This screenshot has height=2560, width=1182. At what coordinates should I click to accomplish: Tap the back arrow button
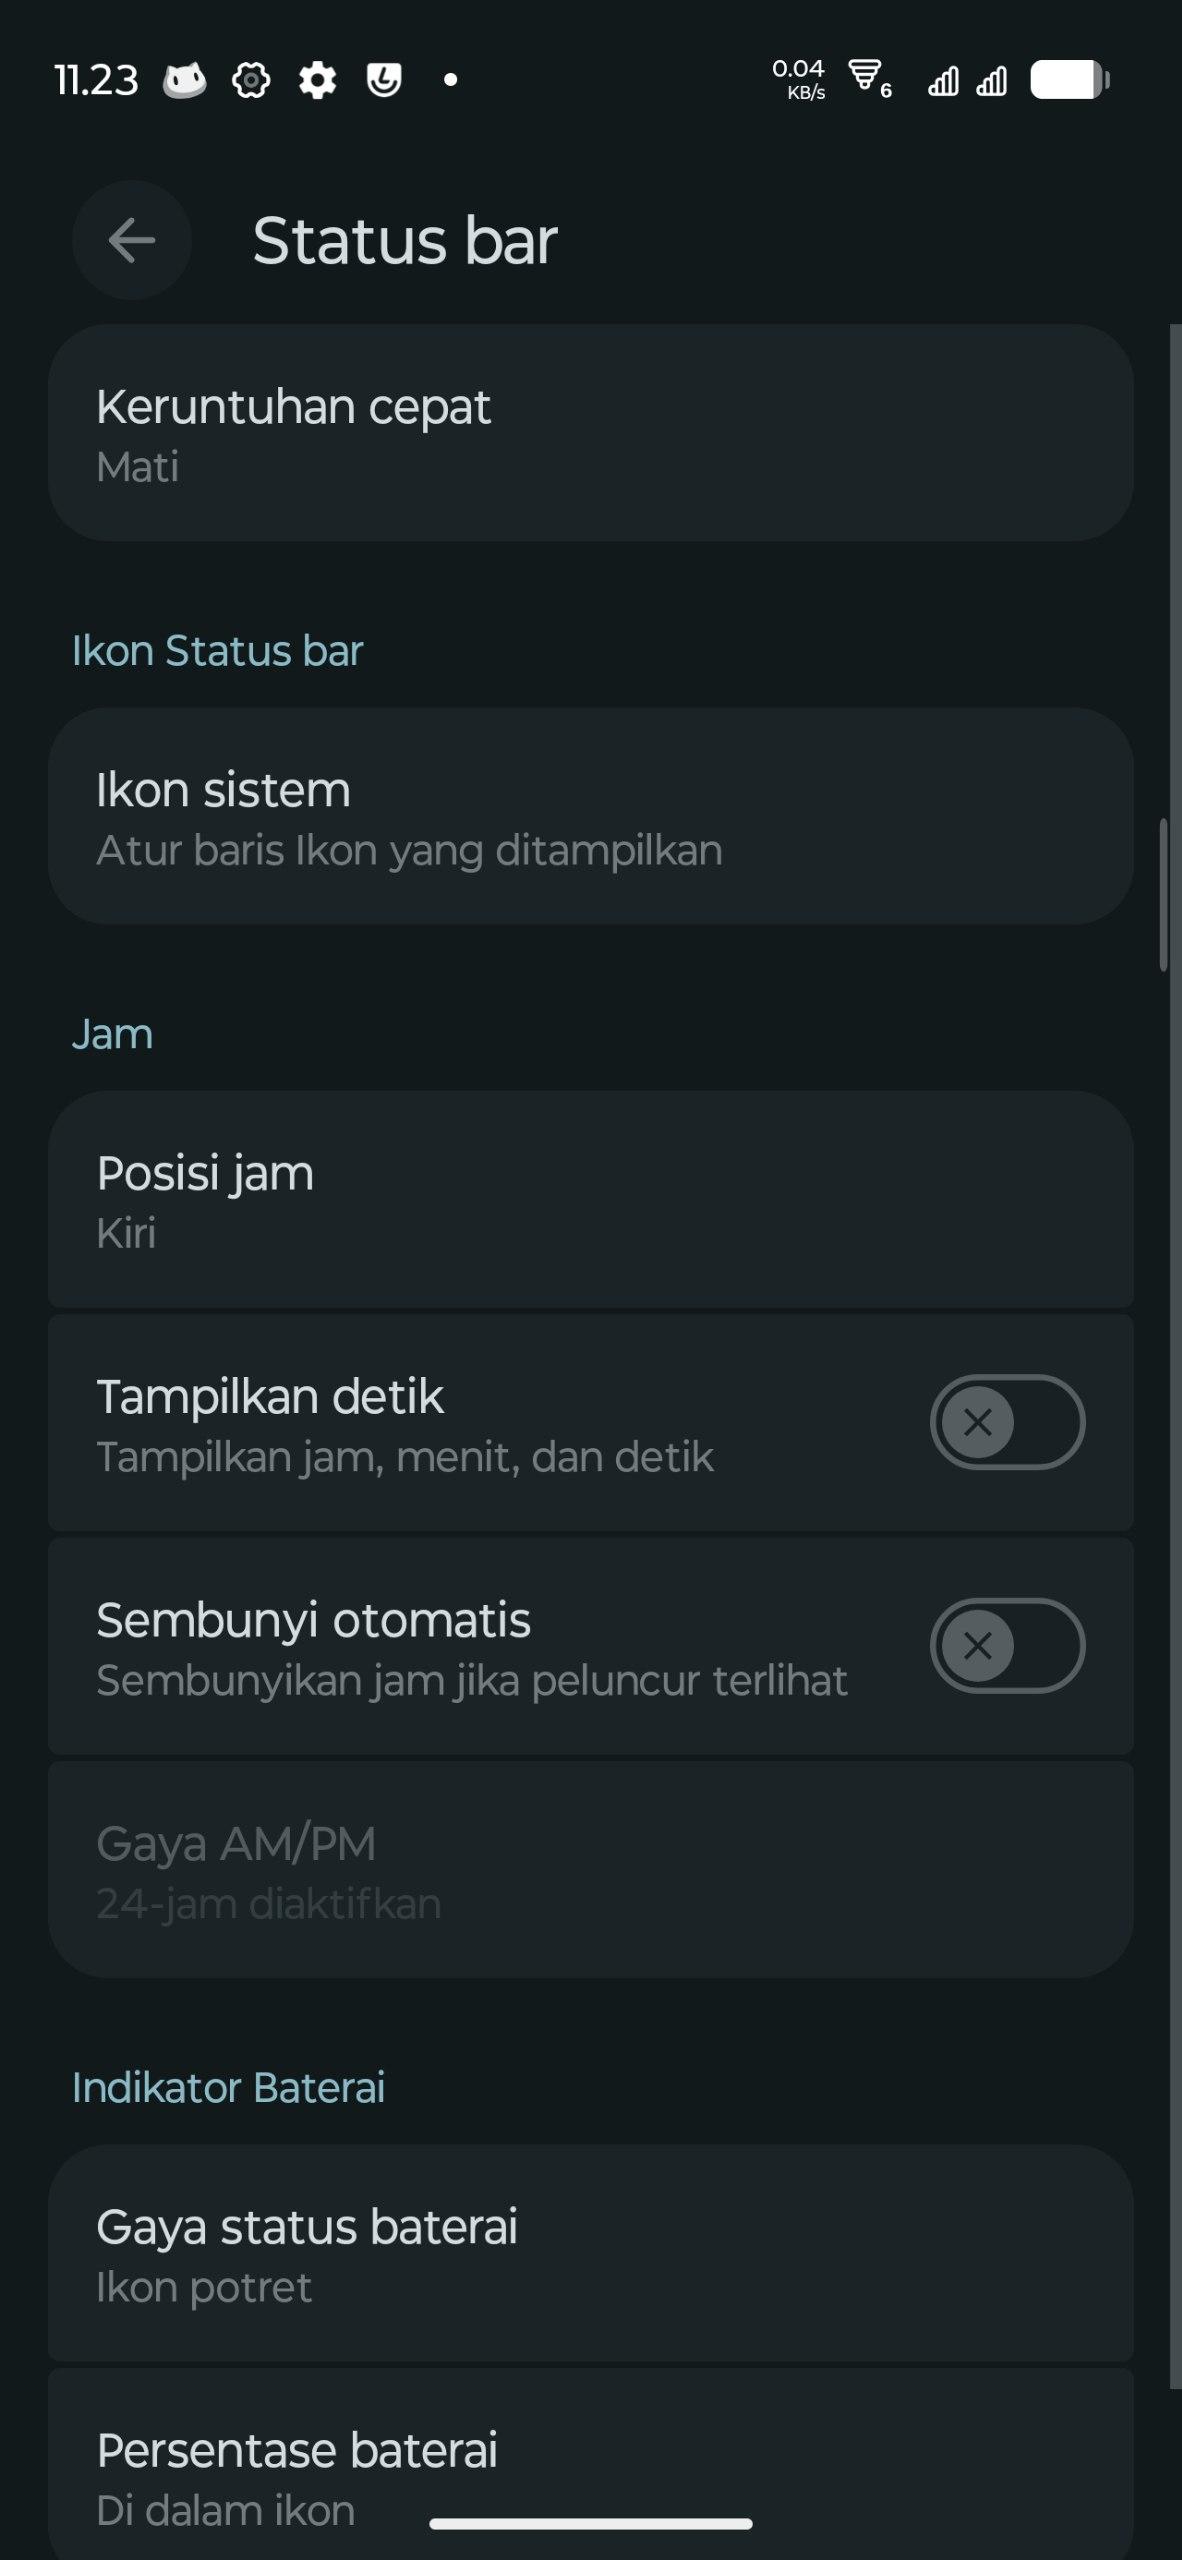coord(131,240)
